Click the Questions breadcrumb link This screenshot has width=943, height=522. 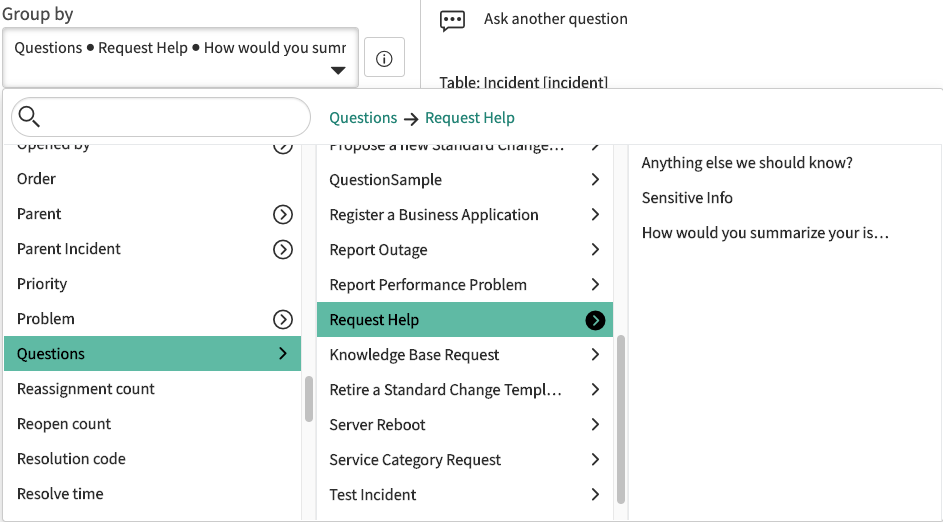tap(363, 118)
